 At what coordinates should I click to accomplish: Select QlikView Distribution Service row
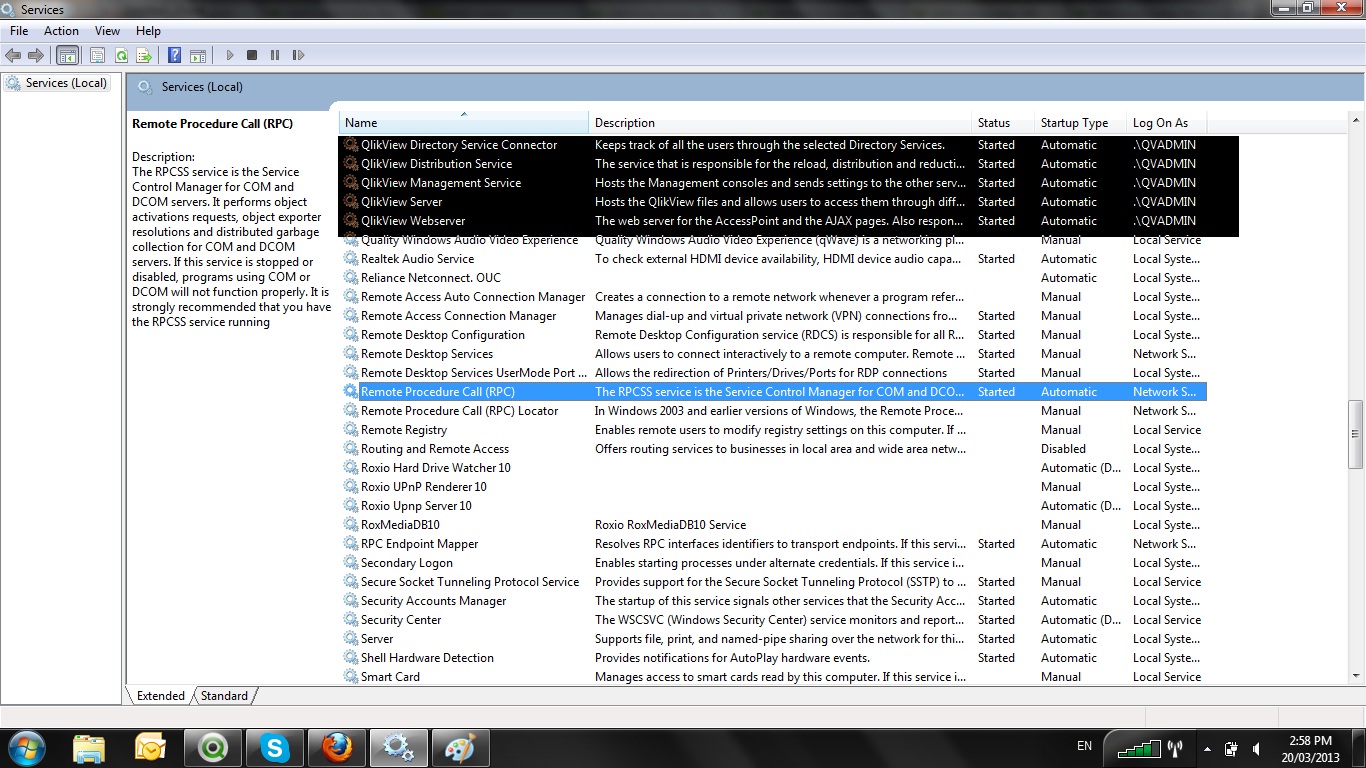[773, 164]
